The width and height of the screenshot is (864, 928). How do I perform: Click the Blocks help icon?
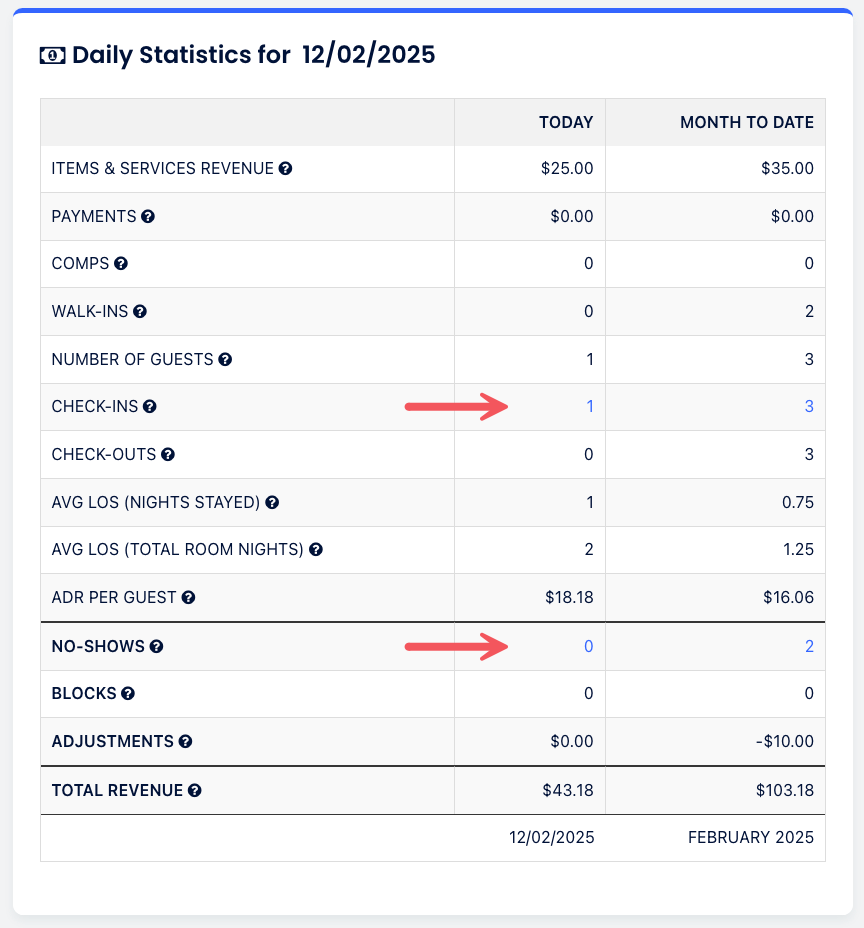tap(128, 694)
